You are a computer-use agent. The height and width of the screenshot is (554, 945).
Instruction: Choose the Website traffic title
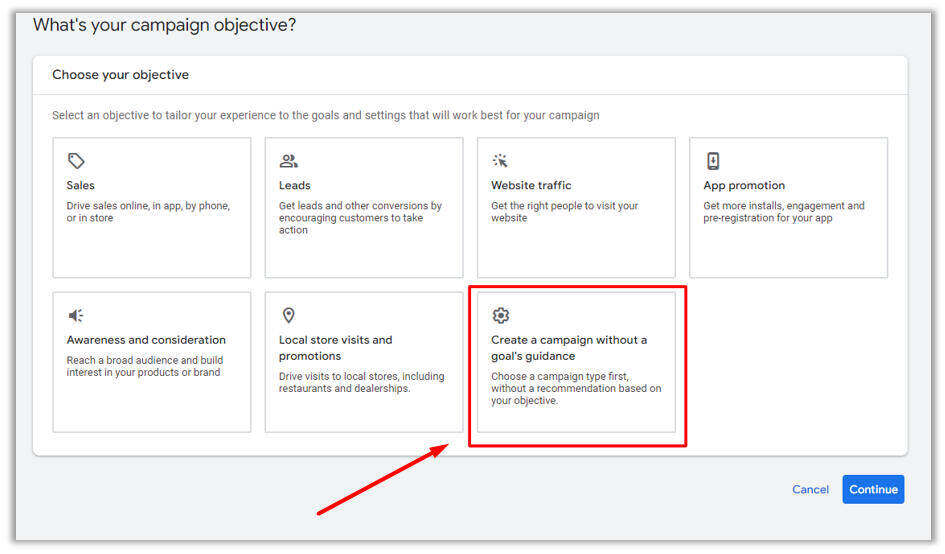pos(531,185)
